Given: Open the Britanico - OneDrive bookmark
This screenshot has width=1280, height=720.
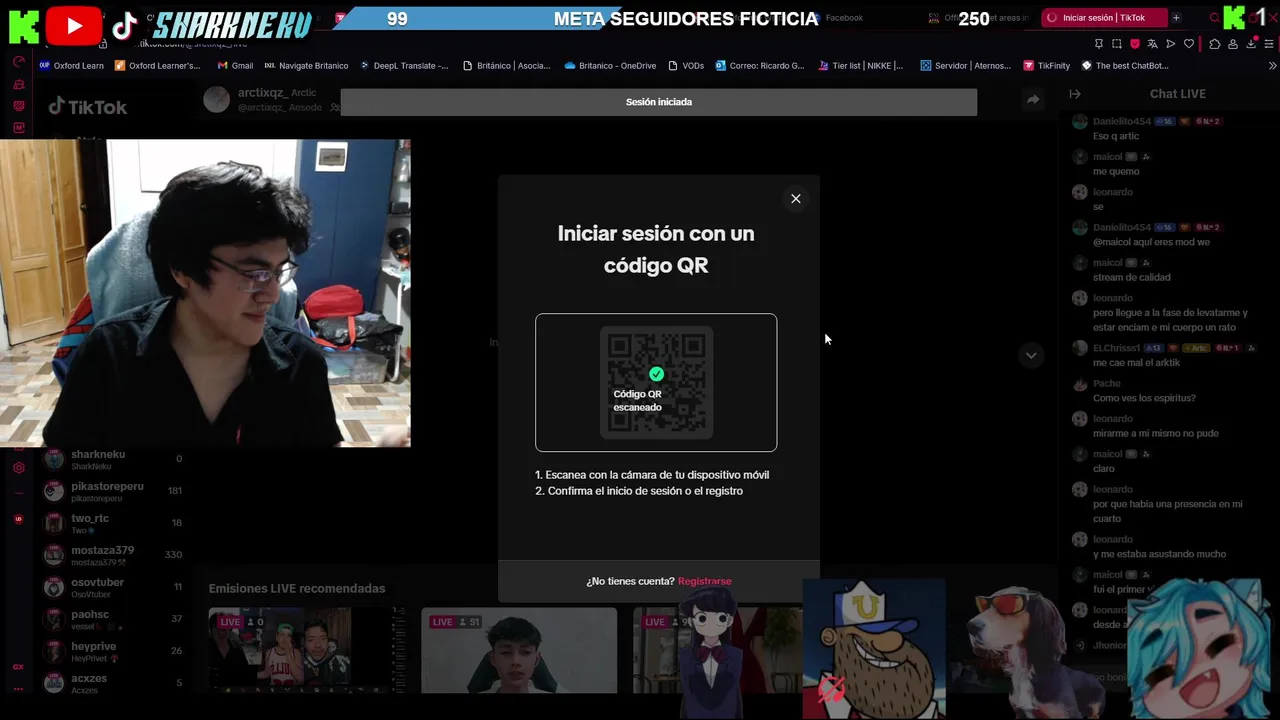Looking at the screenshot, I should click(610, 66).
